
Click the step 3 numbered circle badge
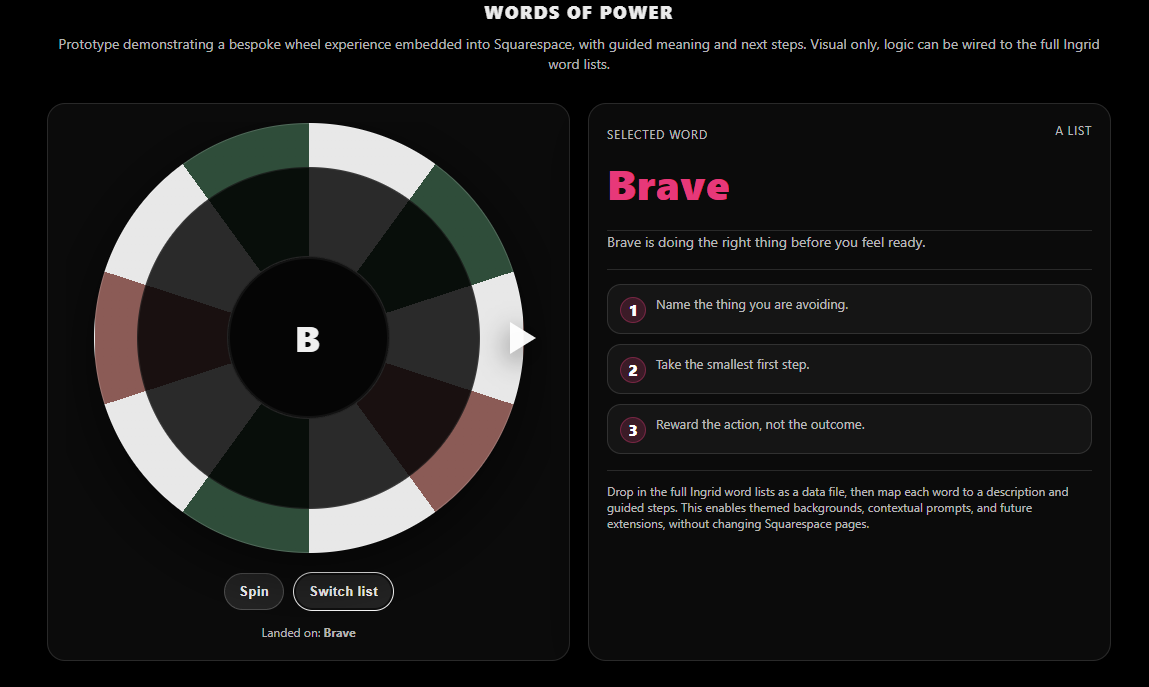[632, 430]
